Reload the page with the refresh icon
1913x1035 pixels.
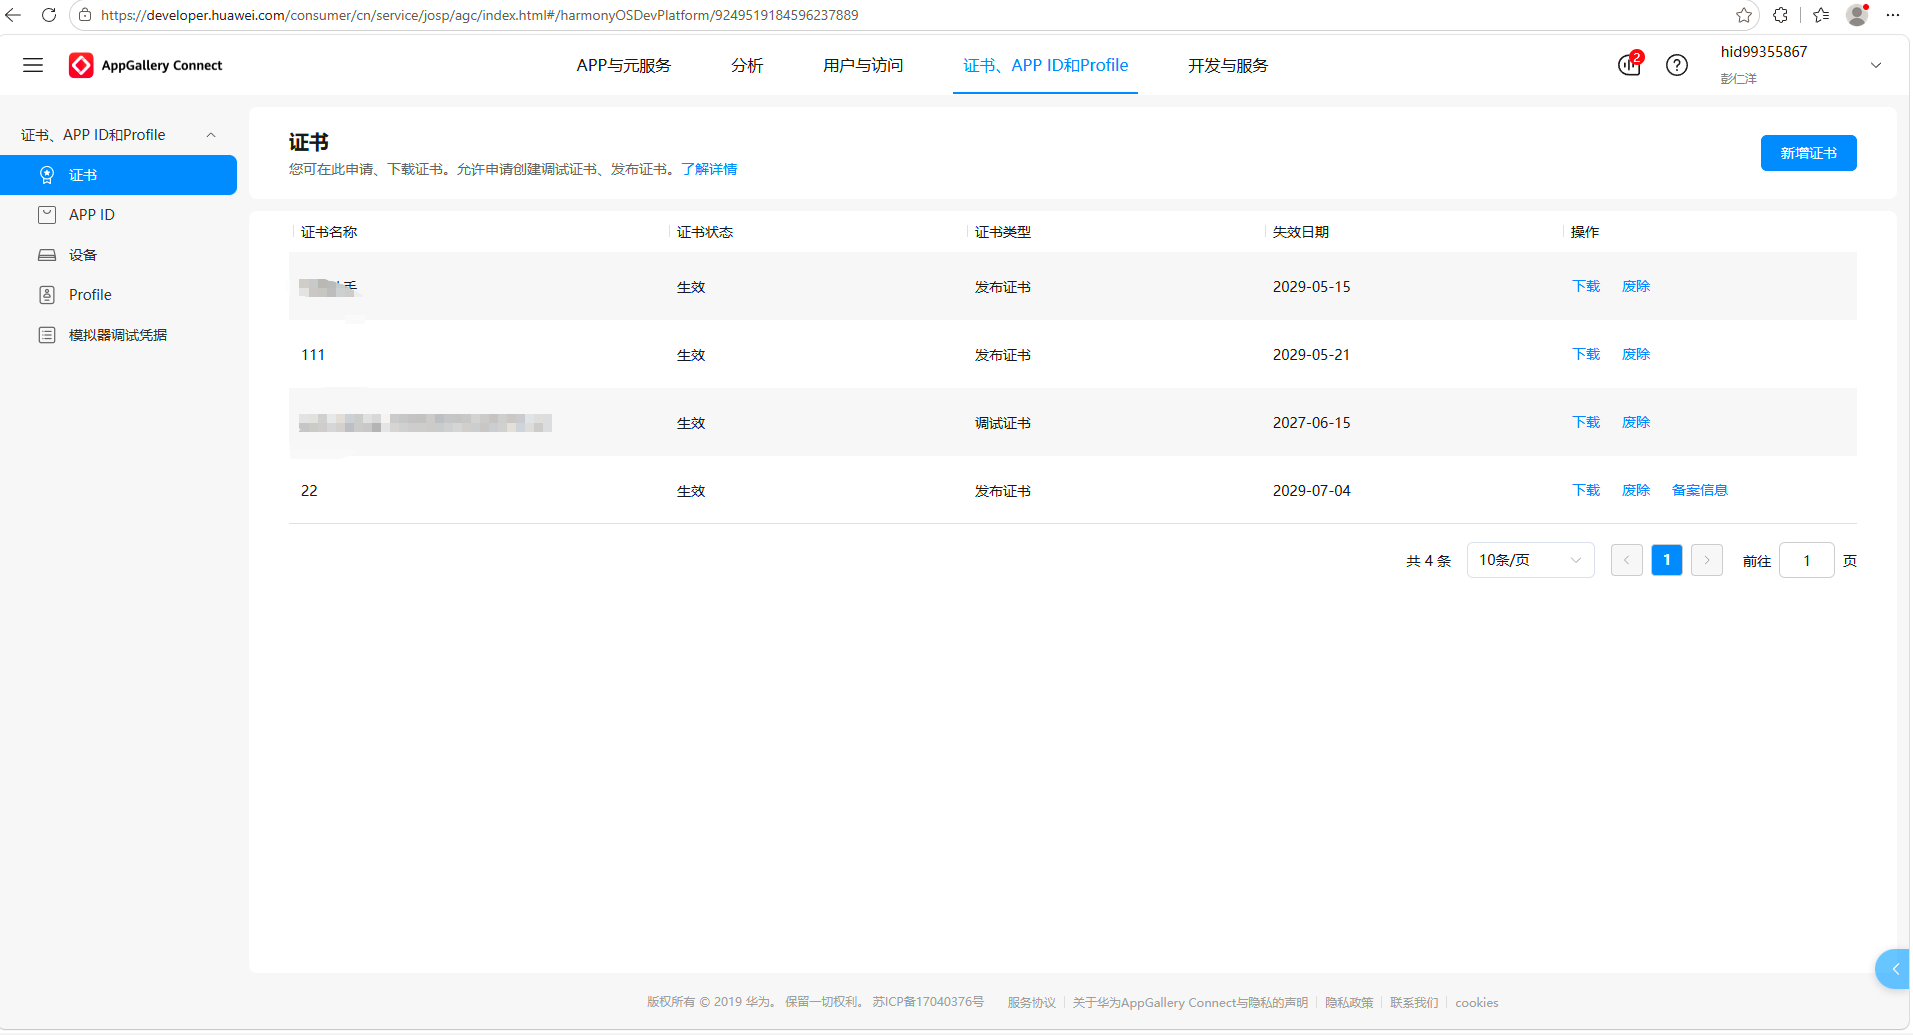coord(48,15)
